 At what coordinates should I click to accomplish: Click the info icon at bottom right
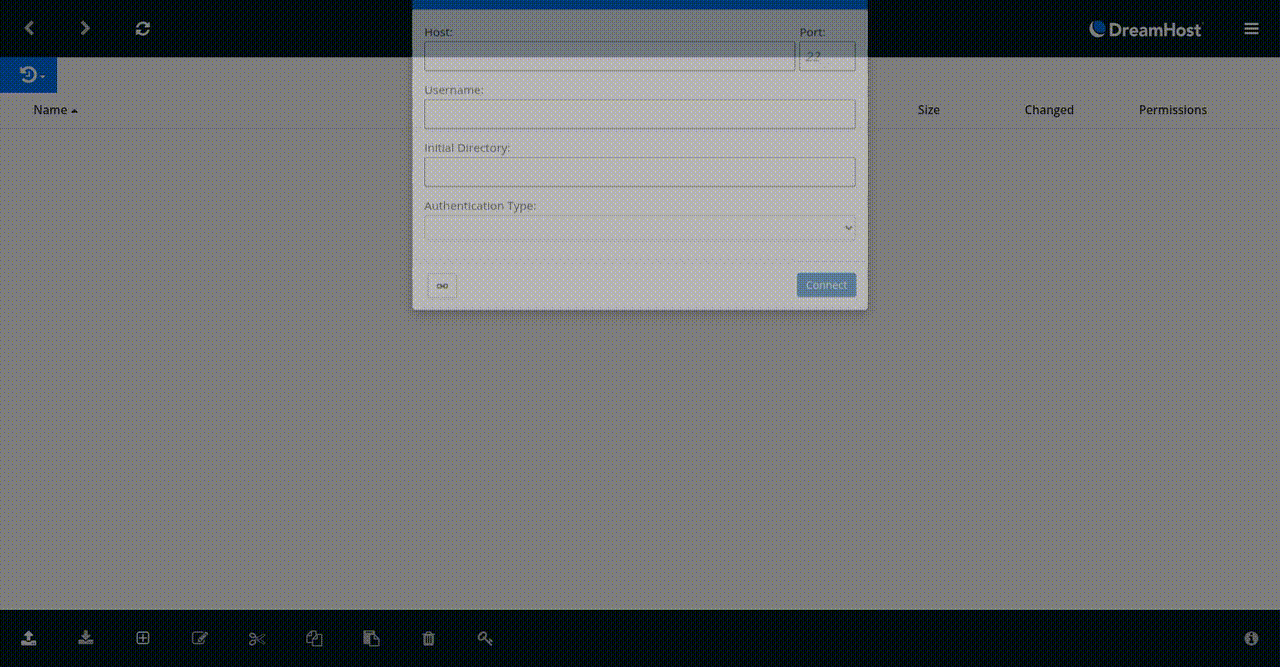(1251, 638)
